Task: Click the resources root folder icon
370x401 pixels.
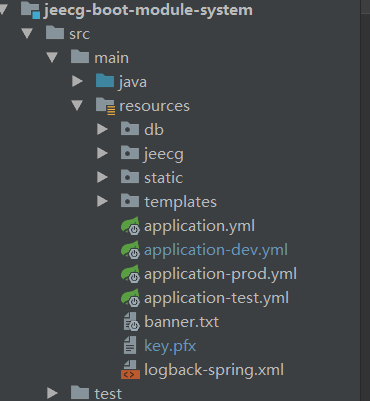Action: pyautogui.click(x=105, y=106)
